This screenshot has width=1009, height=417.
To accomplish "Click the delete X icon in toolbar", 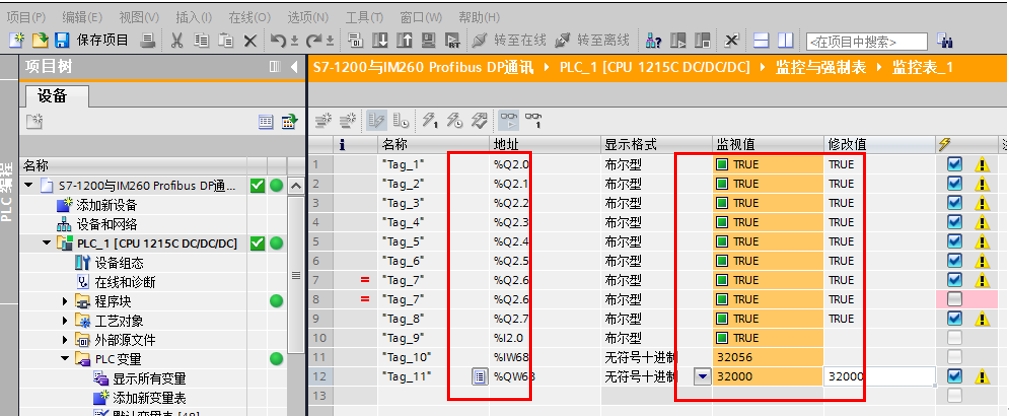I will pyautogui.click(x=249, y=40).
